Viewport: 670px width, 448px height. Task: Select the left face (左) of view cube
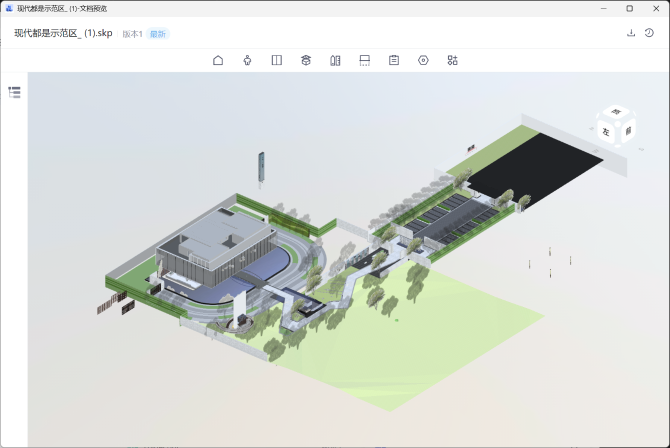pos(606,130)
